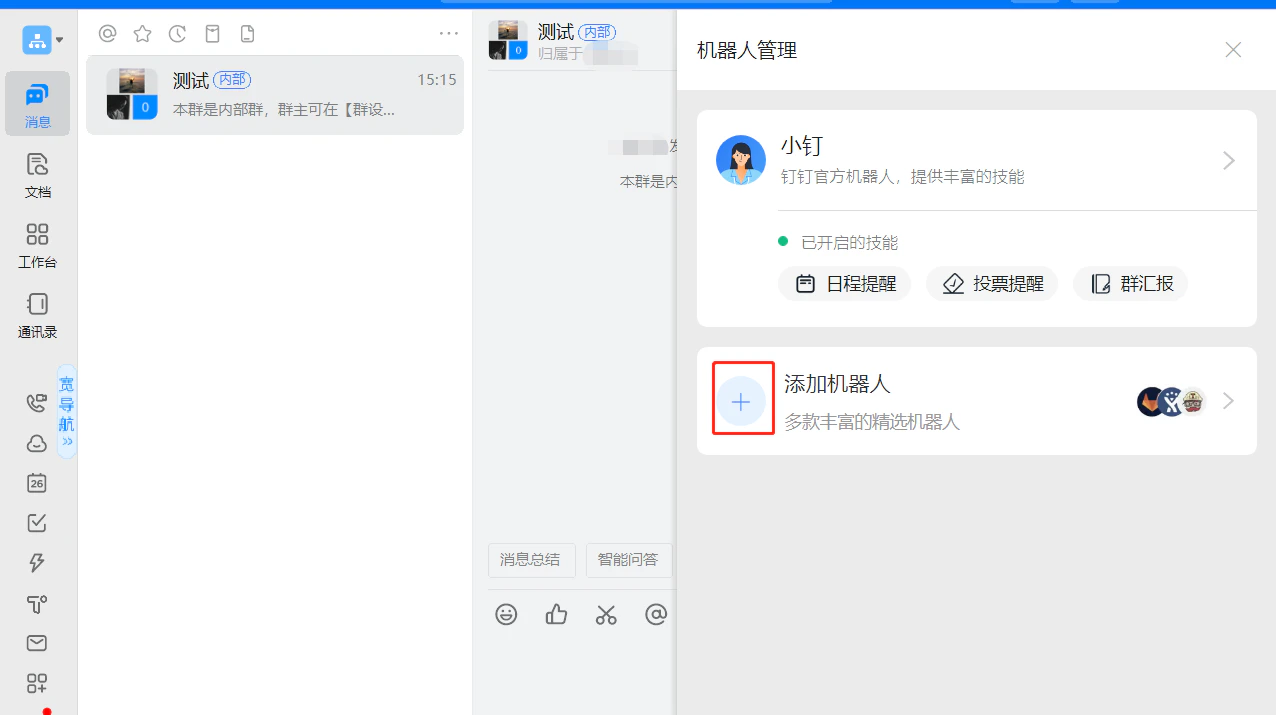The width and height of the screenshot is (1276, 715).
Task: Click the 投票提醒 skill button
Action: pyautogui.click(x=992, y=284)
